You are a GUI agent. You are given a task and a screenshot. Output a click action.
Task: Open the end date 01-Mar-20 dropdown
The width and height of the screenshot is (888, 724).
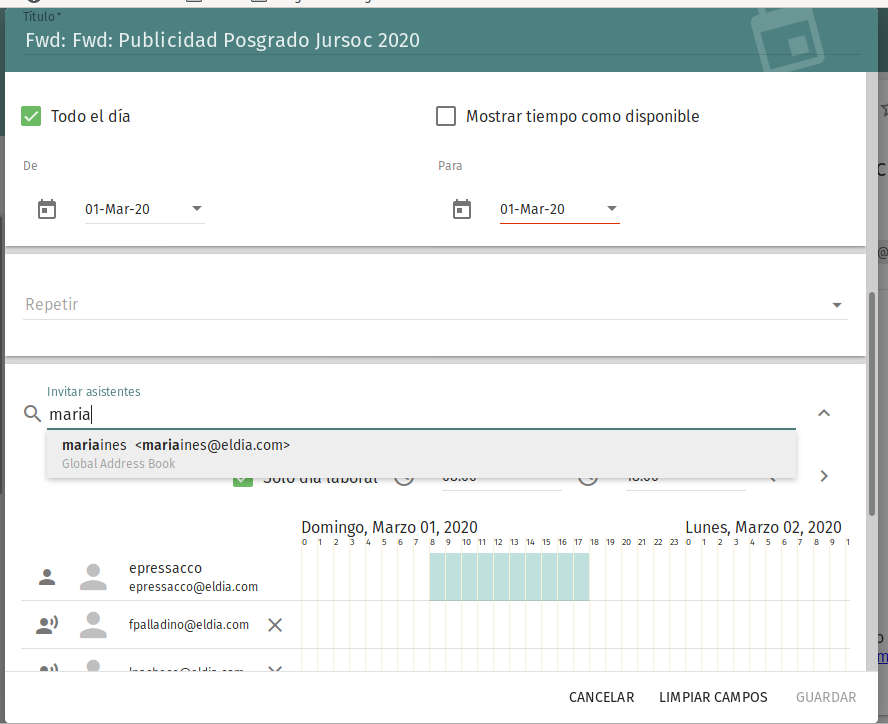coord(611,209)
